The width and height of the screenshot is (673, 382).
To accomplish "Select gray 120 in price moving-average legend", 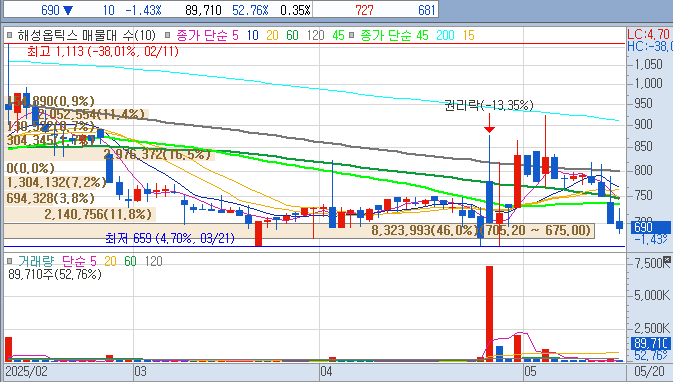I will 315,36.
